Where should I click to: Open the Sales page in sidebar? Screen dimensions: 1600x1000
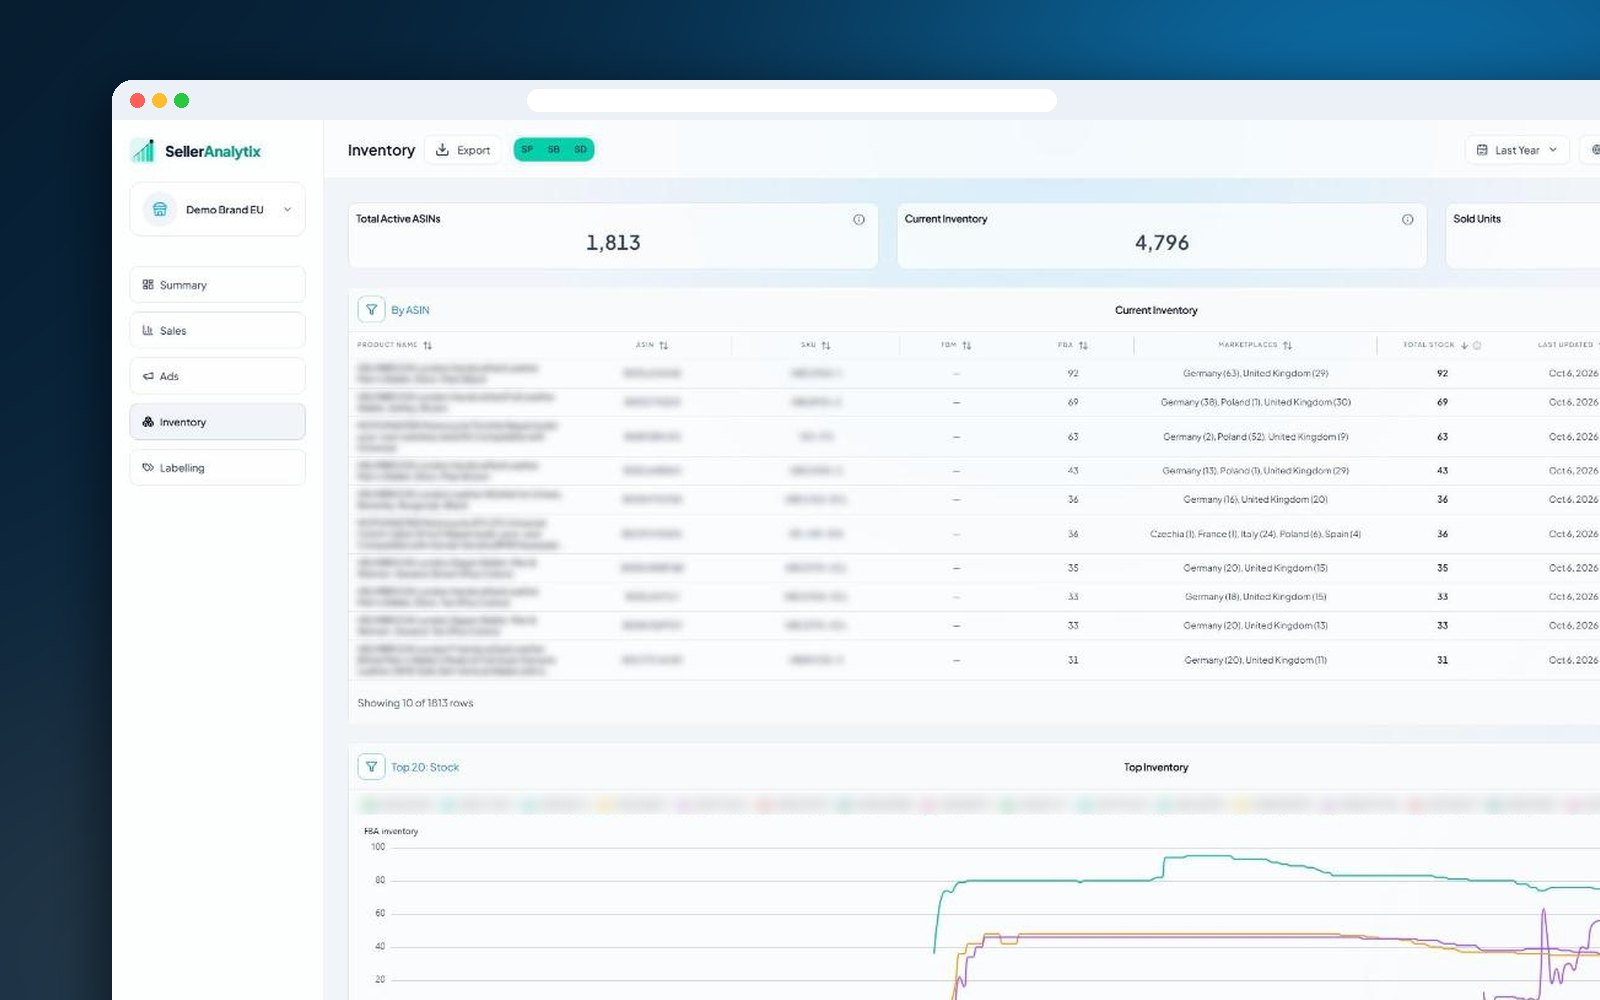(217, 330)
